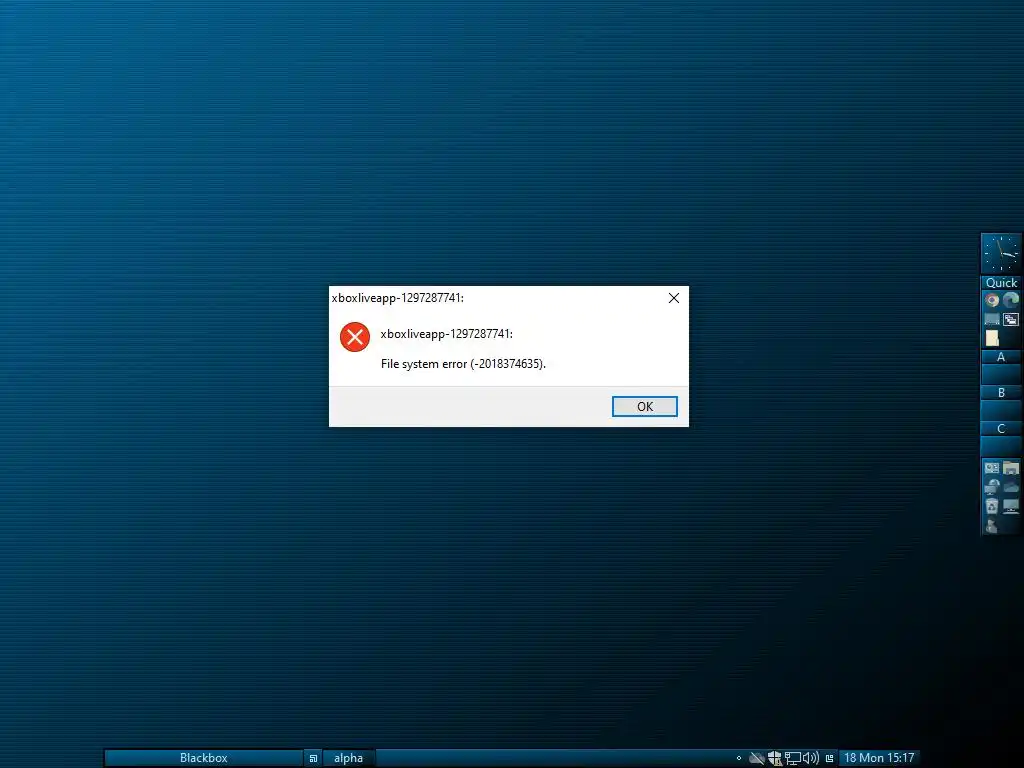The height and width of the screenshot is (768, 1024).
Task: Launch the keyboard icon in Quick panel
Action: click(x=992, y=319)
